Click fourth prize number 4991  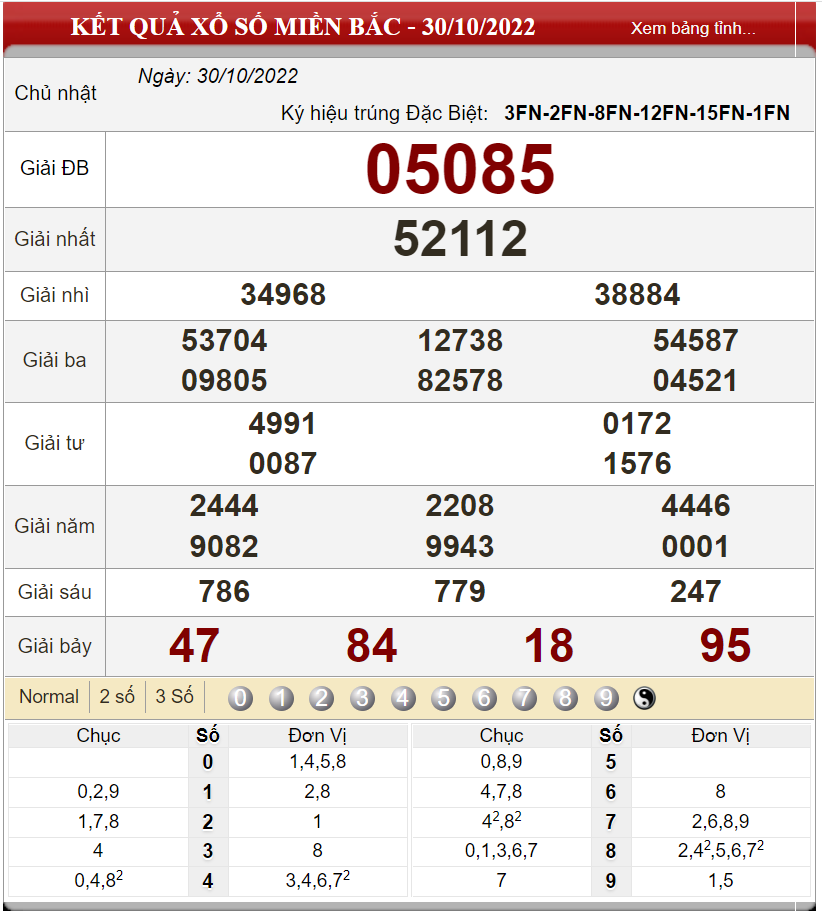[282, 424]
